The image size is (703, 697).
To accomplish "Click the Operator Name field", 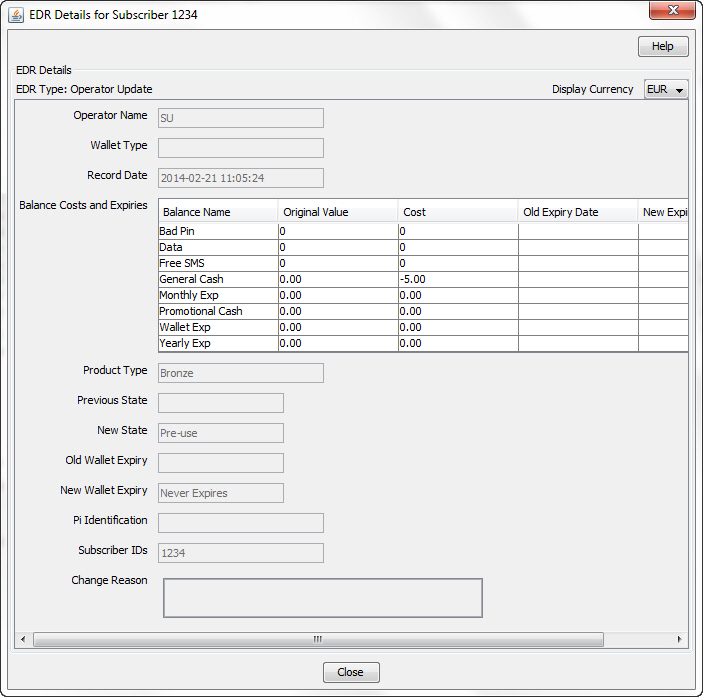I will (x=241, y=118).
